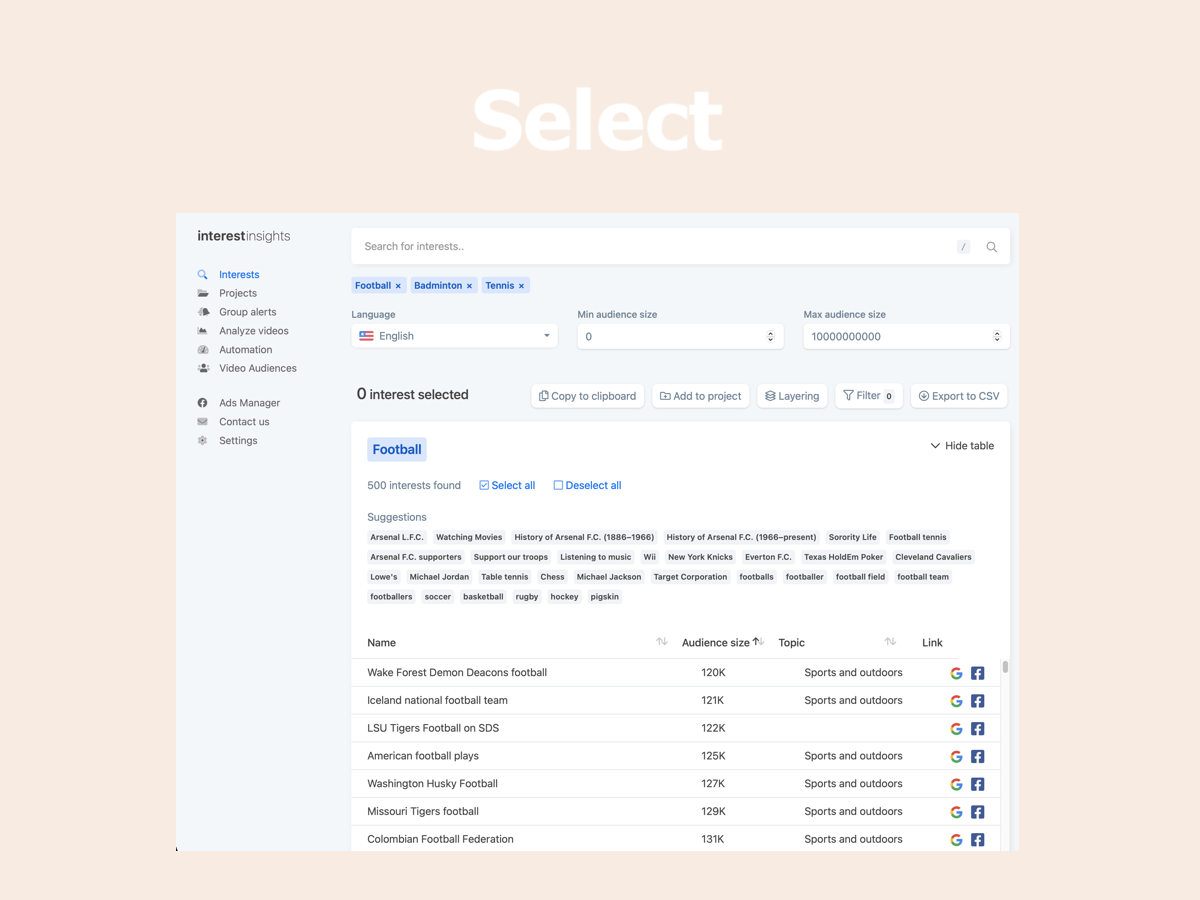1200x900 pixels.
Task: Click the 120K audience size cell
Action: (x=713, y=673)
